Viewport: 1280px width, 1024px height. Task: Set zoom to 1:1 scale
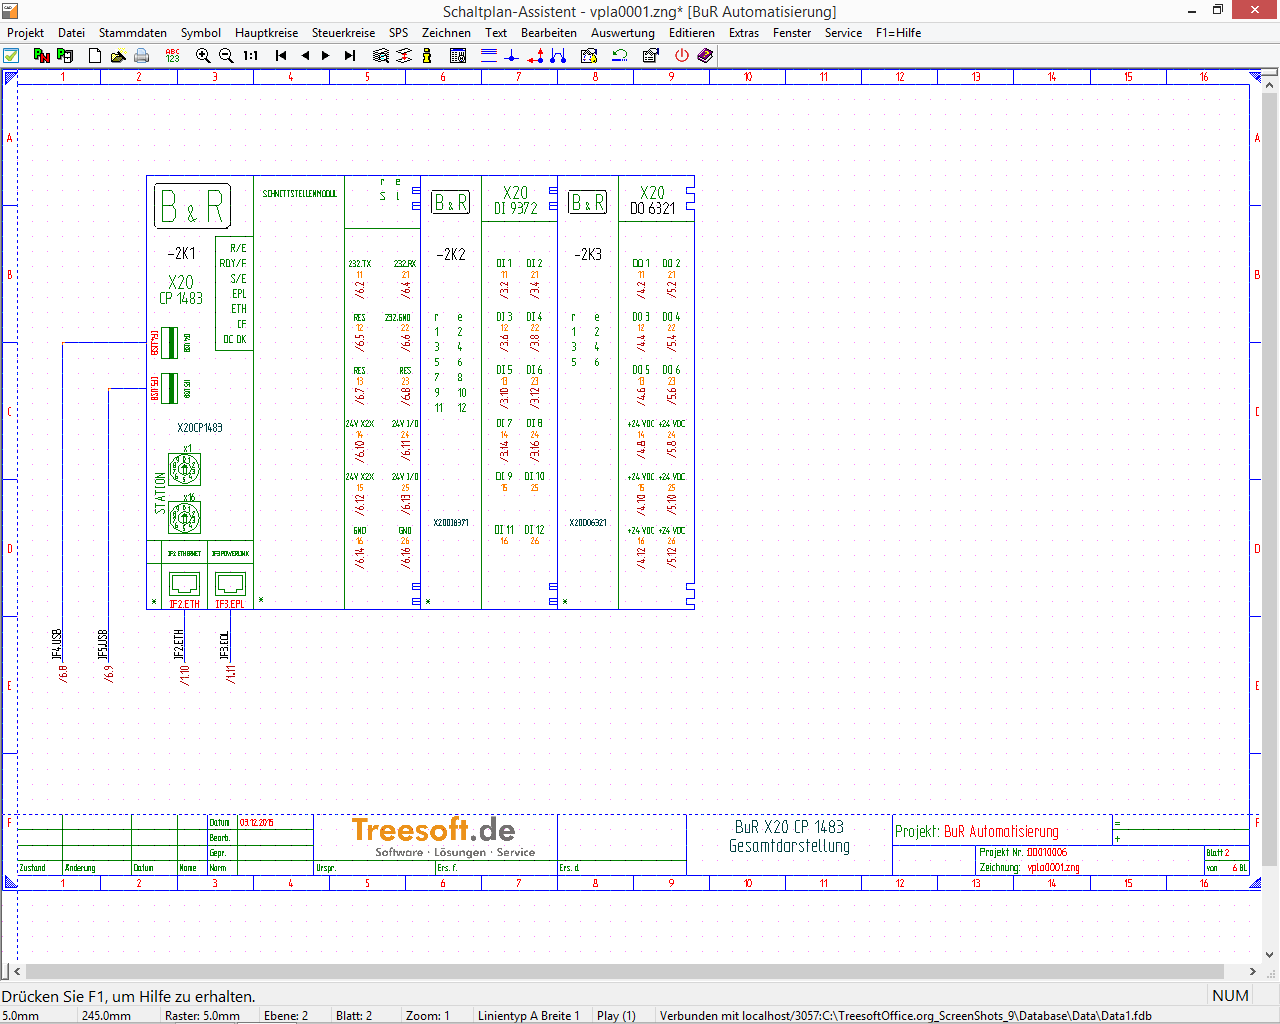(251, 56)
